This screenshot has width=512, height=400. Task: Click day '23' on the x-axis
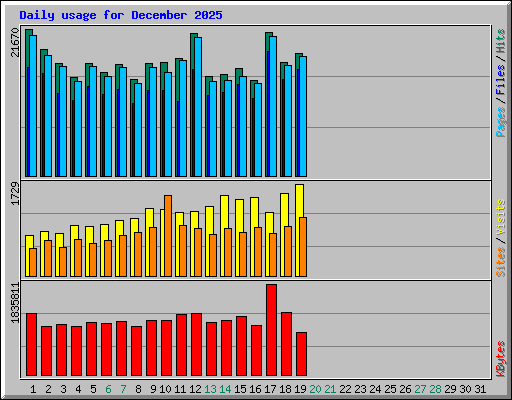[360, 389]
